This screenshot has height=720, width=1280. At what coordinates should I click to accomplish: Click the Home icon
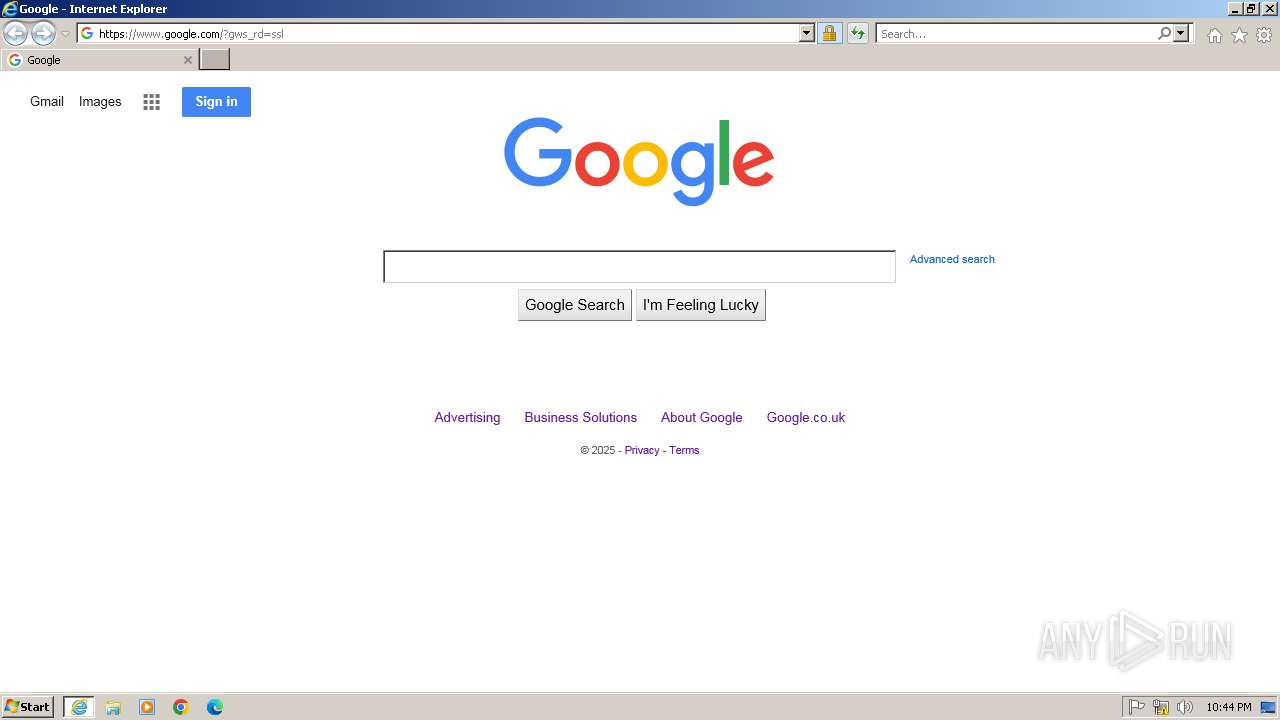(x=1214, y=35)
